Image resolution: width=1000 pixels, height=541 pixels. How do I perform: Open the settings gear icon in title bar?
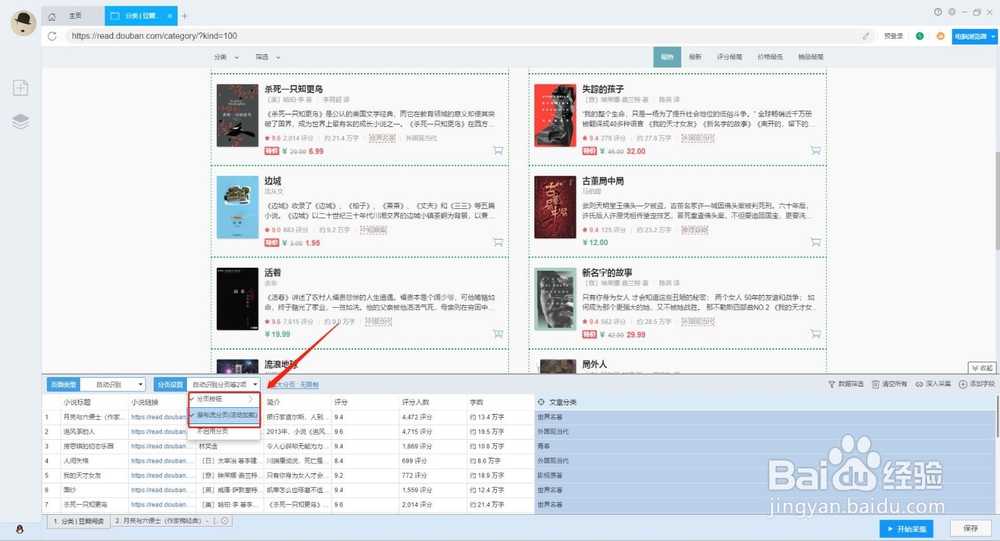pos(952,12)
